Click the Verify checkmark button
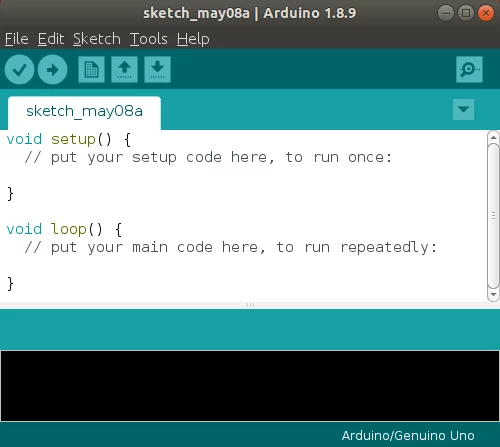Image resolution: width=500 pixels, height=447 pixels. 19,70
